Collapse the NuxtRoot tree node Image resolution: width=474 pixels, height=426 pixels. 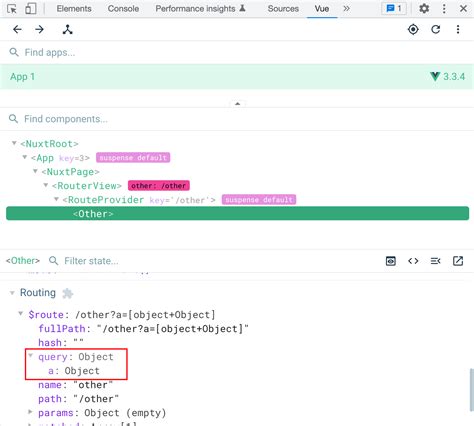(14, 143)
